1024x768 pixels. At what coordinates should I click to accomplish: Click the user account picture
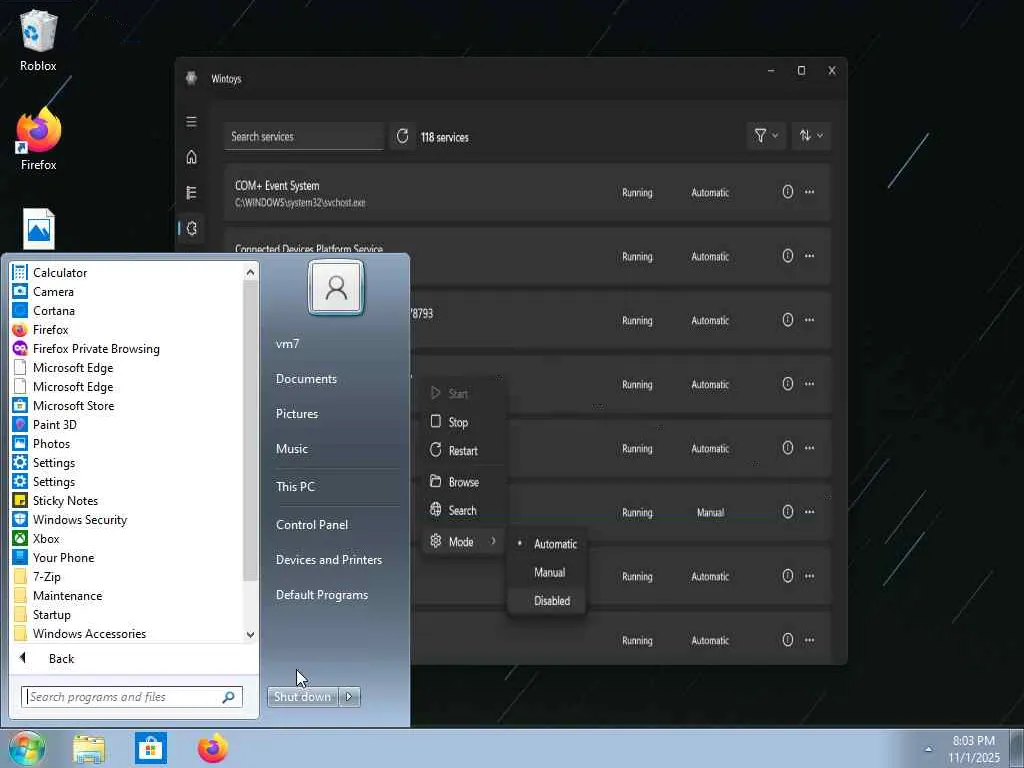tap(336, 287)
